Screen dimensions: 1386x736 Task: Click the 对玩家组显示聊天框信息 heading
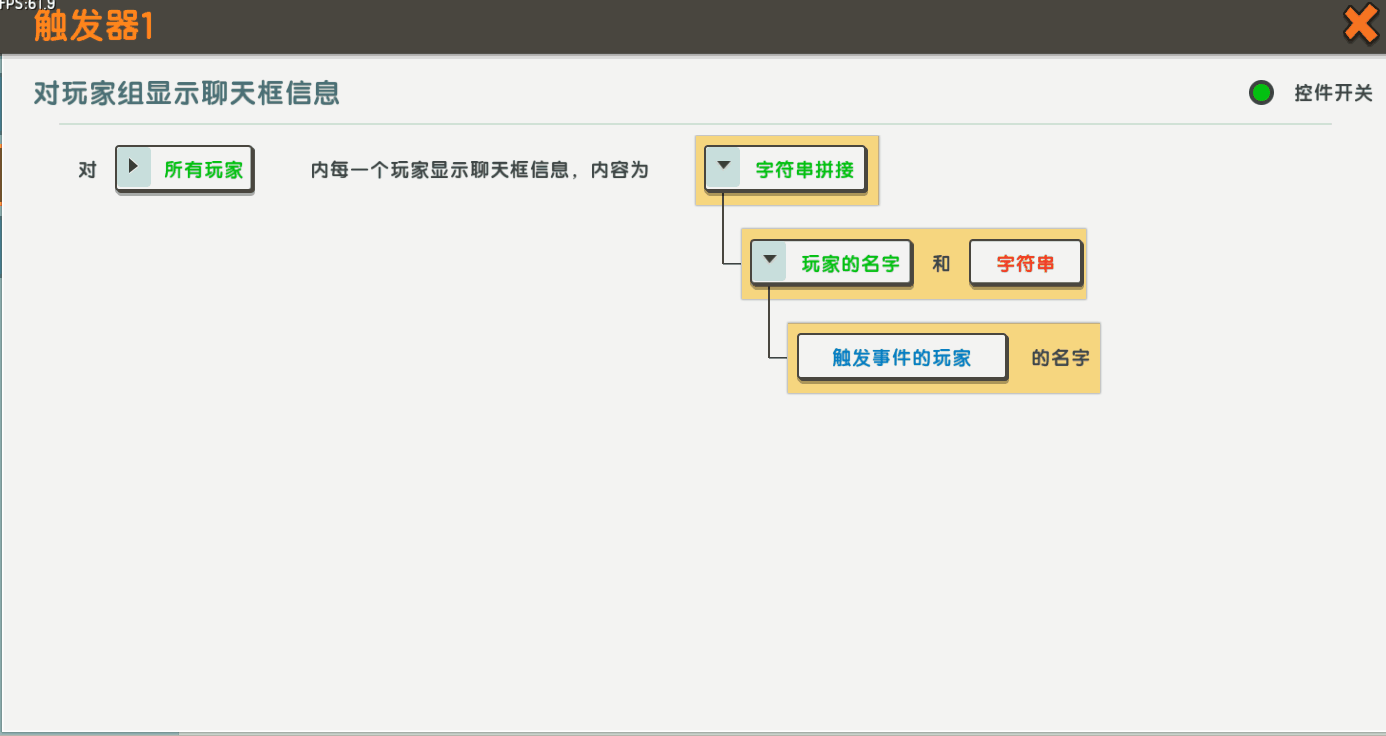point(187,93)
